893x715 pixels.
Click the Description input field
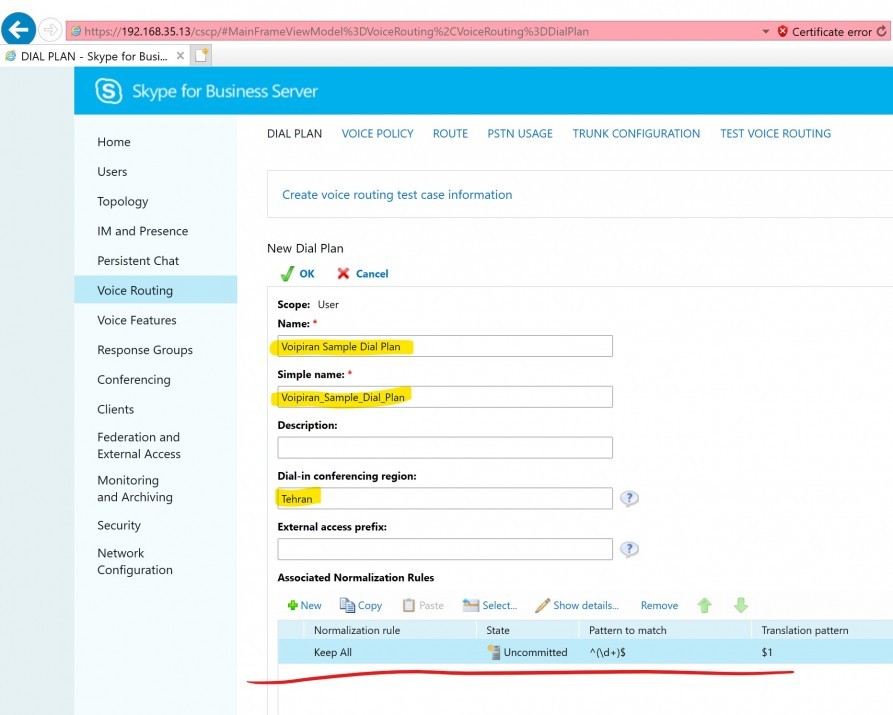pos(445,448)
